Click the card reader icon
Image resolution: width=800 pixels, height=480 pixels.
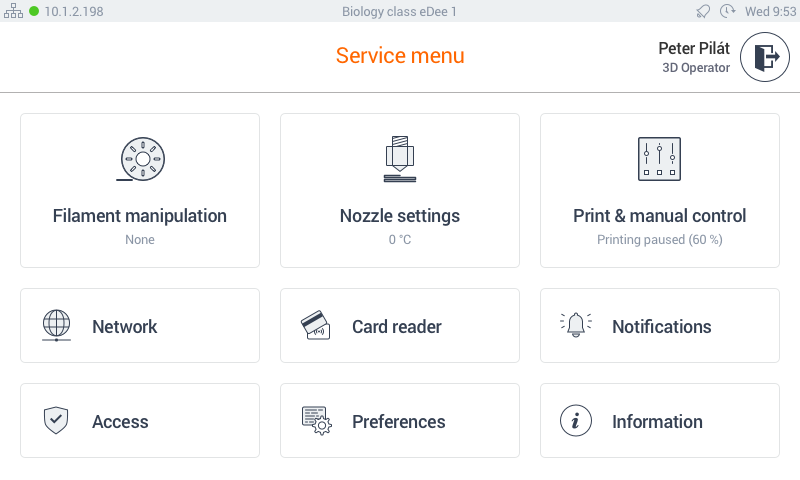click(316, 326)
